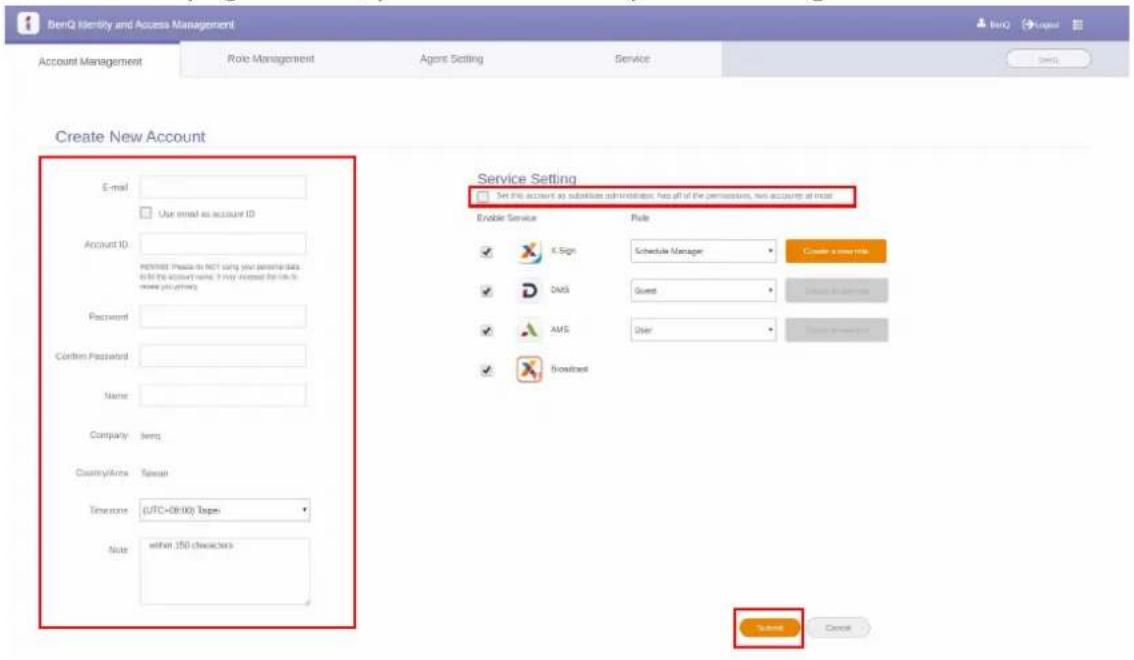This screenshot has height=660, width=1134.
Task: Open the Timezone dropdown (UTC+08:00 Taipei)
Action: pos(224,510)
